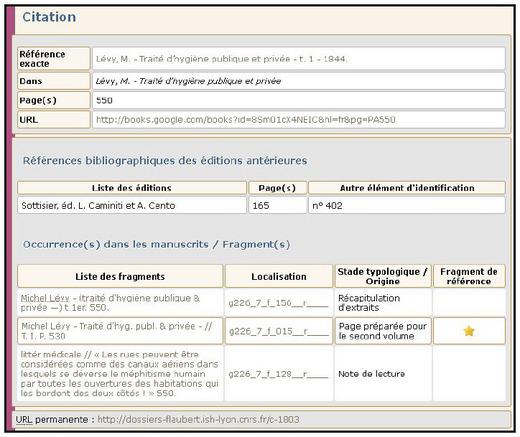Click the italic 'Dans' source title value
The height and width of the screenshot is (437, 520).
pyautogui.click(x=188, y=81)
